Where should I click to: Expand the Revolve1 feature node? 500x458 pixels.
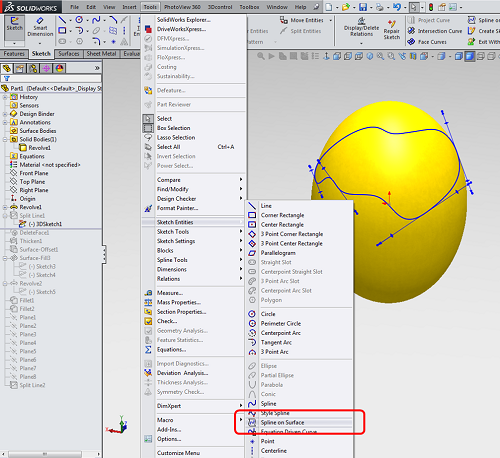click(x=5, y=207)
